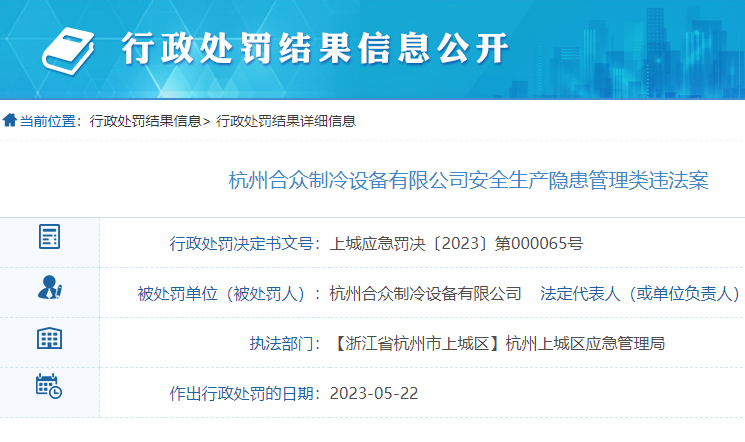Image resolution: width=745 pixels, height=442 pixels.
Task: Click the case title 杭州合众制冷设备有限公司安全生产隐患管理类违法案
Action: coord(468,181)
